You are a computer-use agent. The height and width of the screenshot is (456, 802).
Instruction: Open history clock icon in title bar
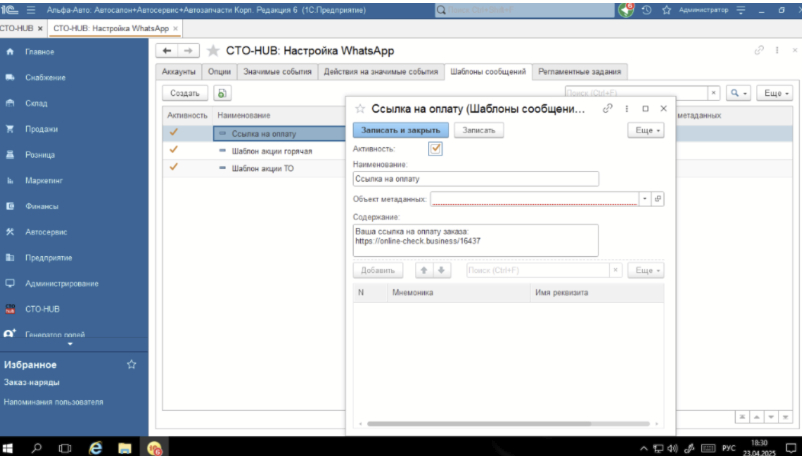point(647,10)
